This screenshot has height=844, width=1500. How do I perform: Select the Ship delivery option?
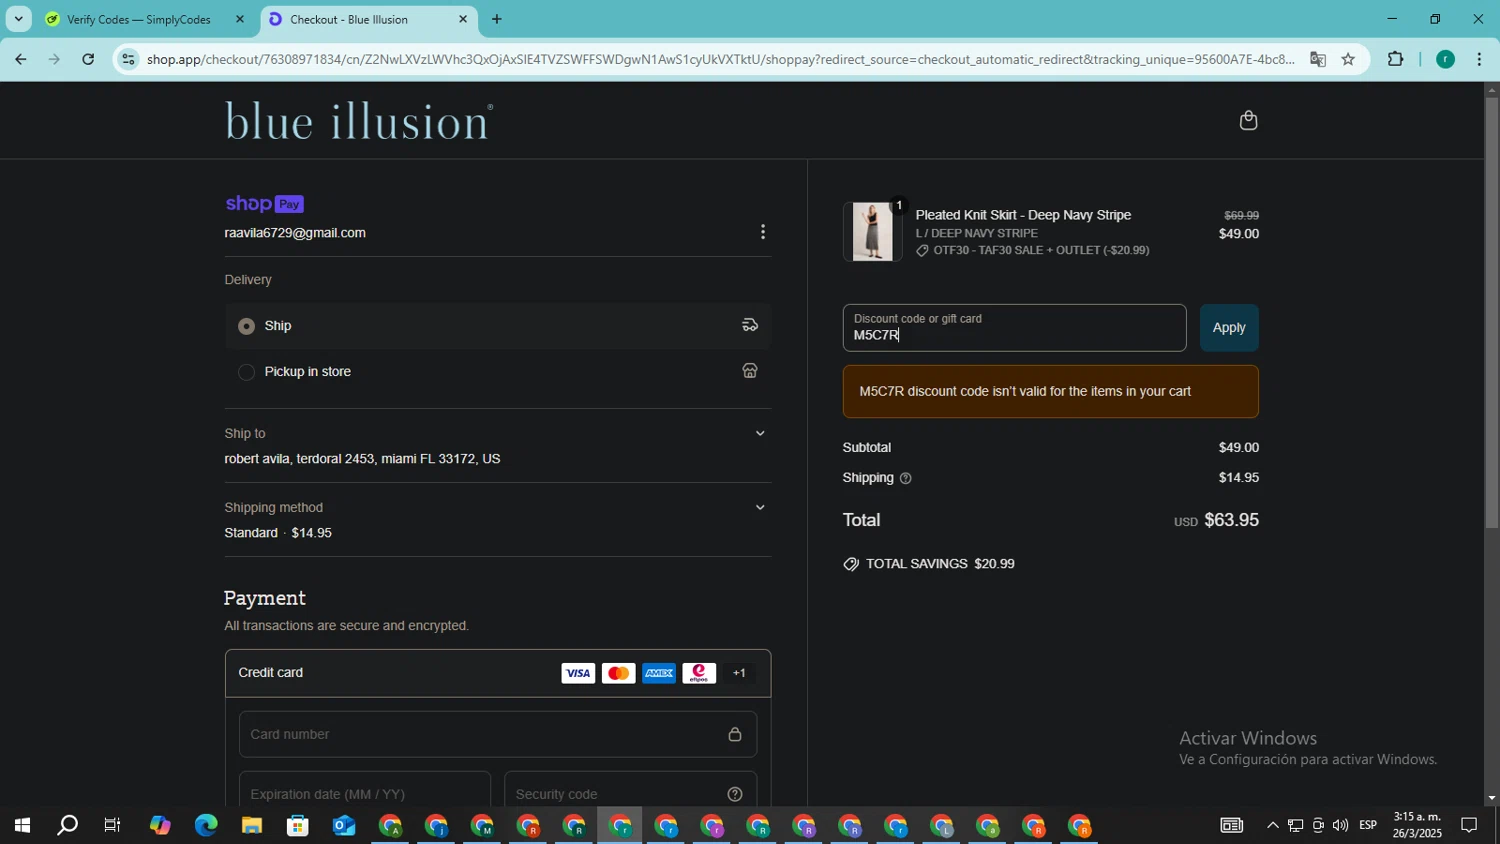[497, 326]
